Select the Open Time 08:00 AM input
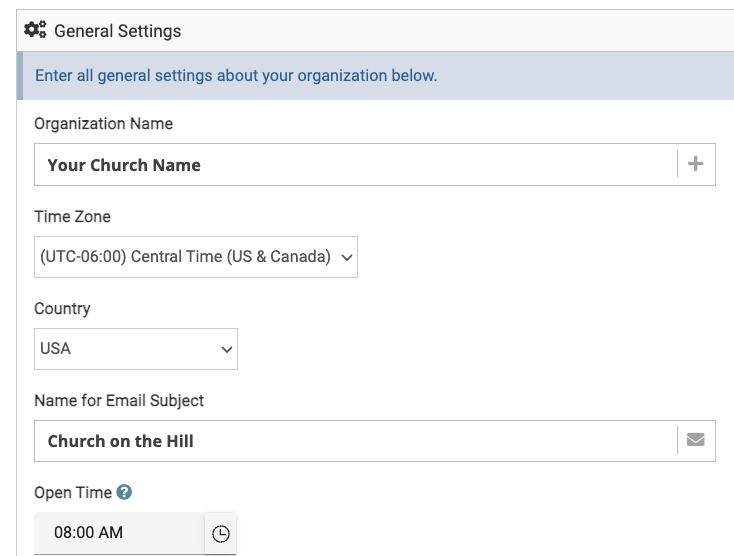734x556 pixels. tap(118, 533)
